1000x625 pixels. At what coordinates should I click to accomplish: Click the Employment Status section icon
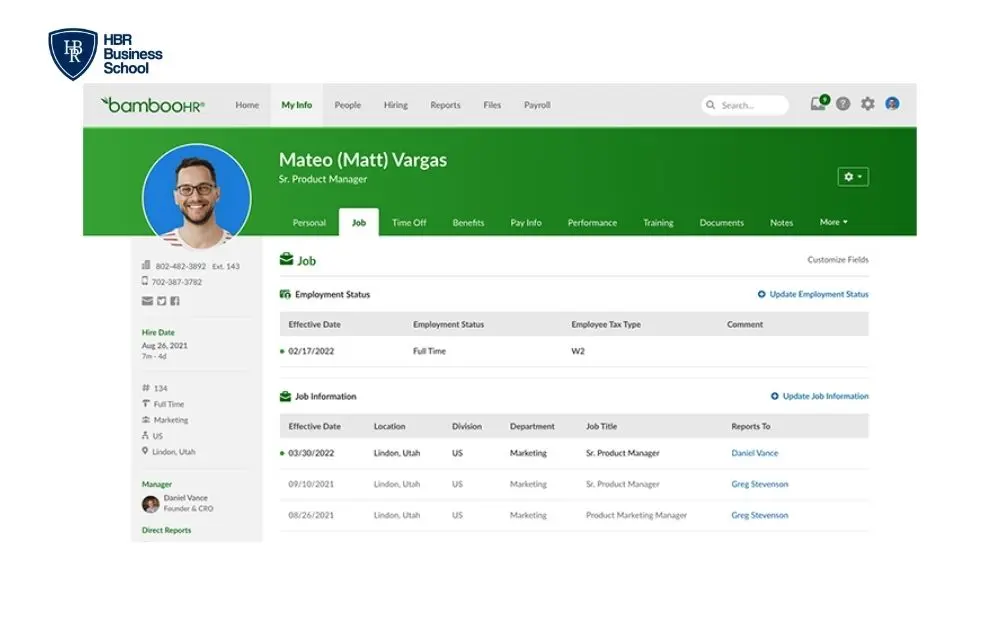[285, 294]
